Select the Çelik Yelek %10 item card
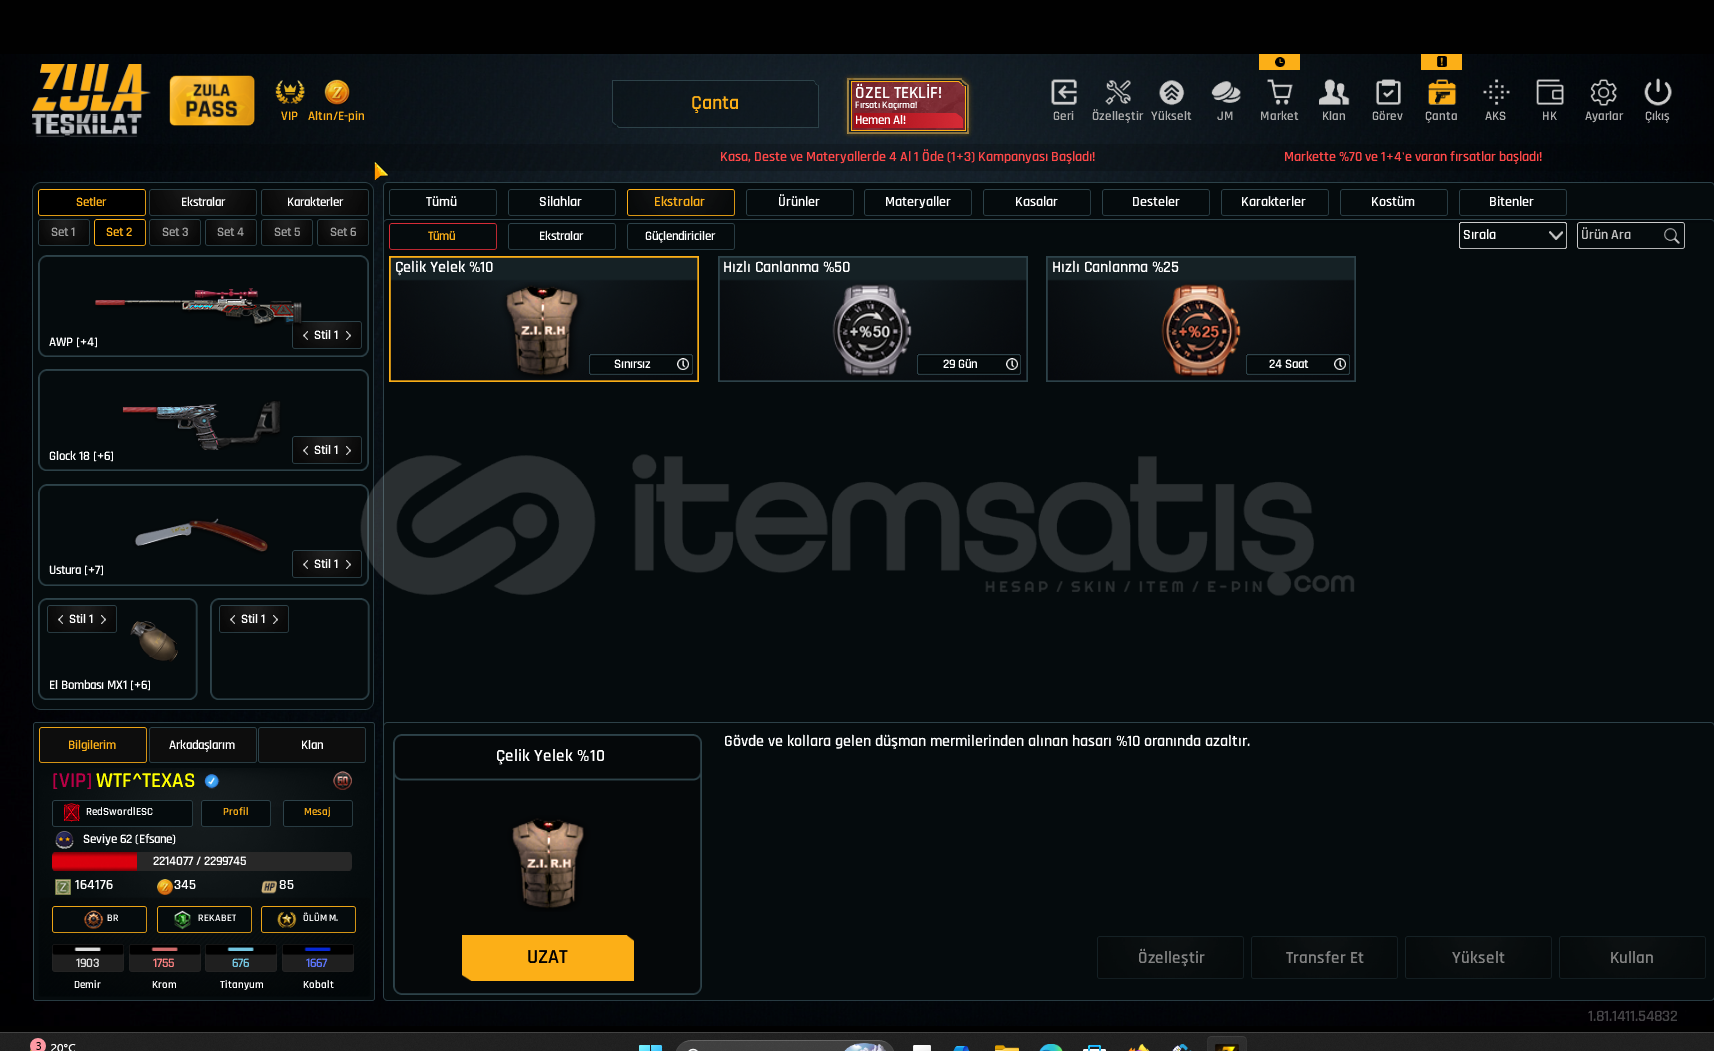Viewport: 1714px width, 1051px height. tap(544, 319)
